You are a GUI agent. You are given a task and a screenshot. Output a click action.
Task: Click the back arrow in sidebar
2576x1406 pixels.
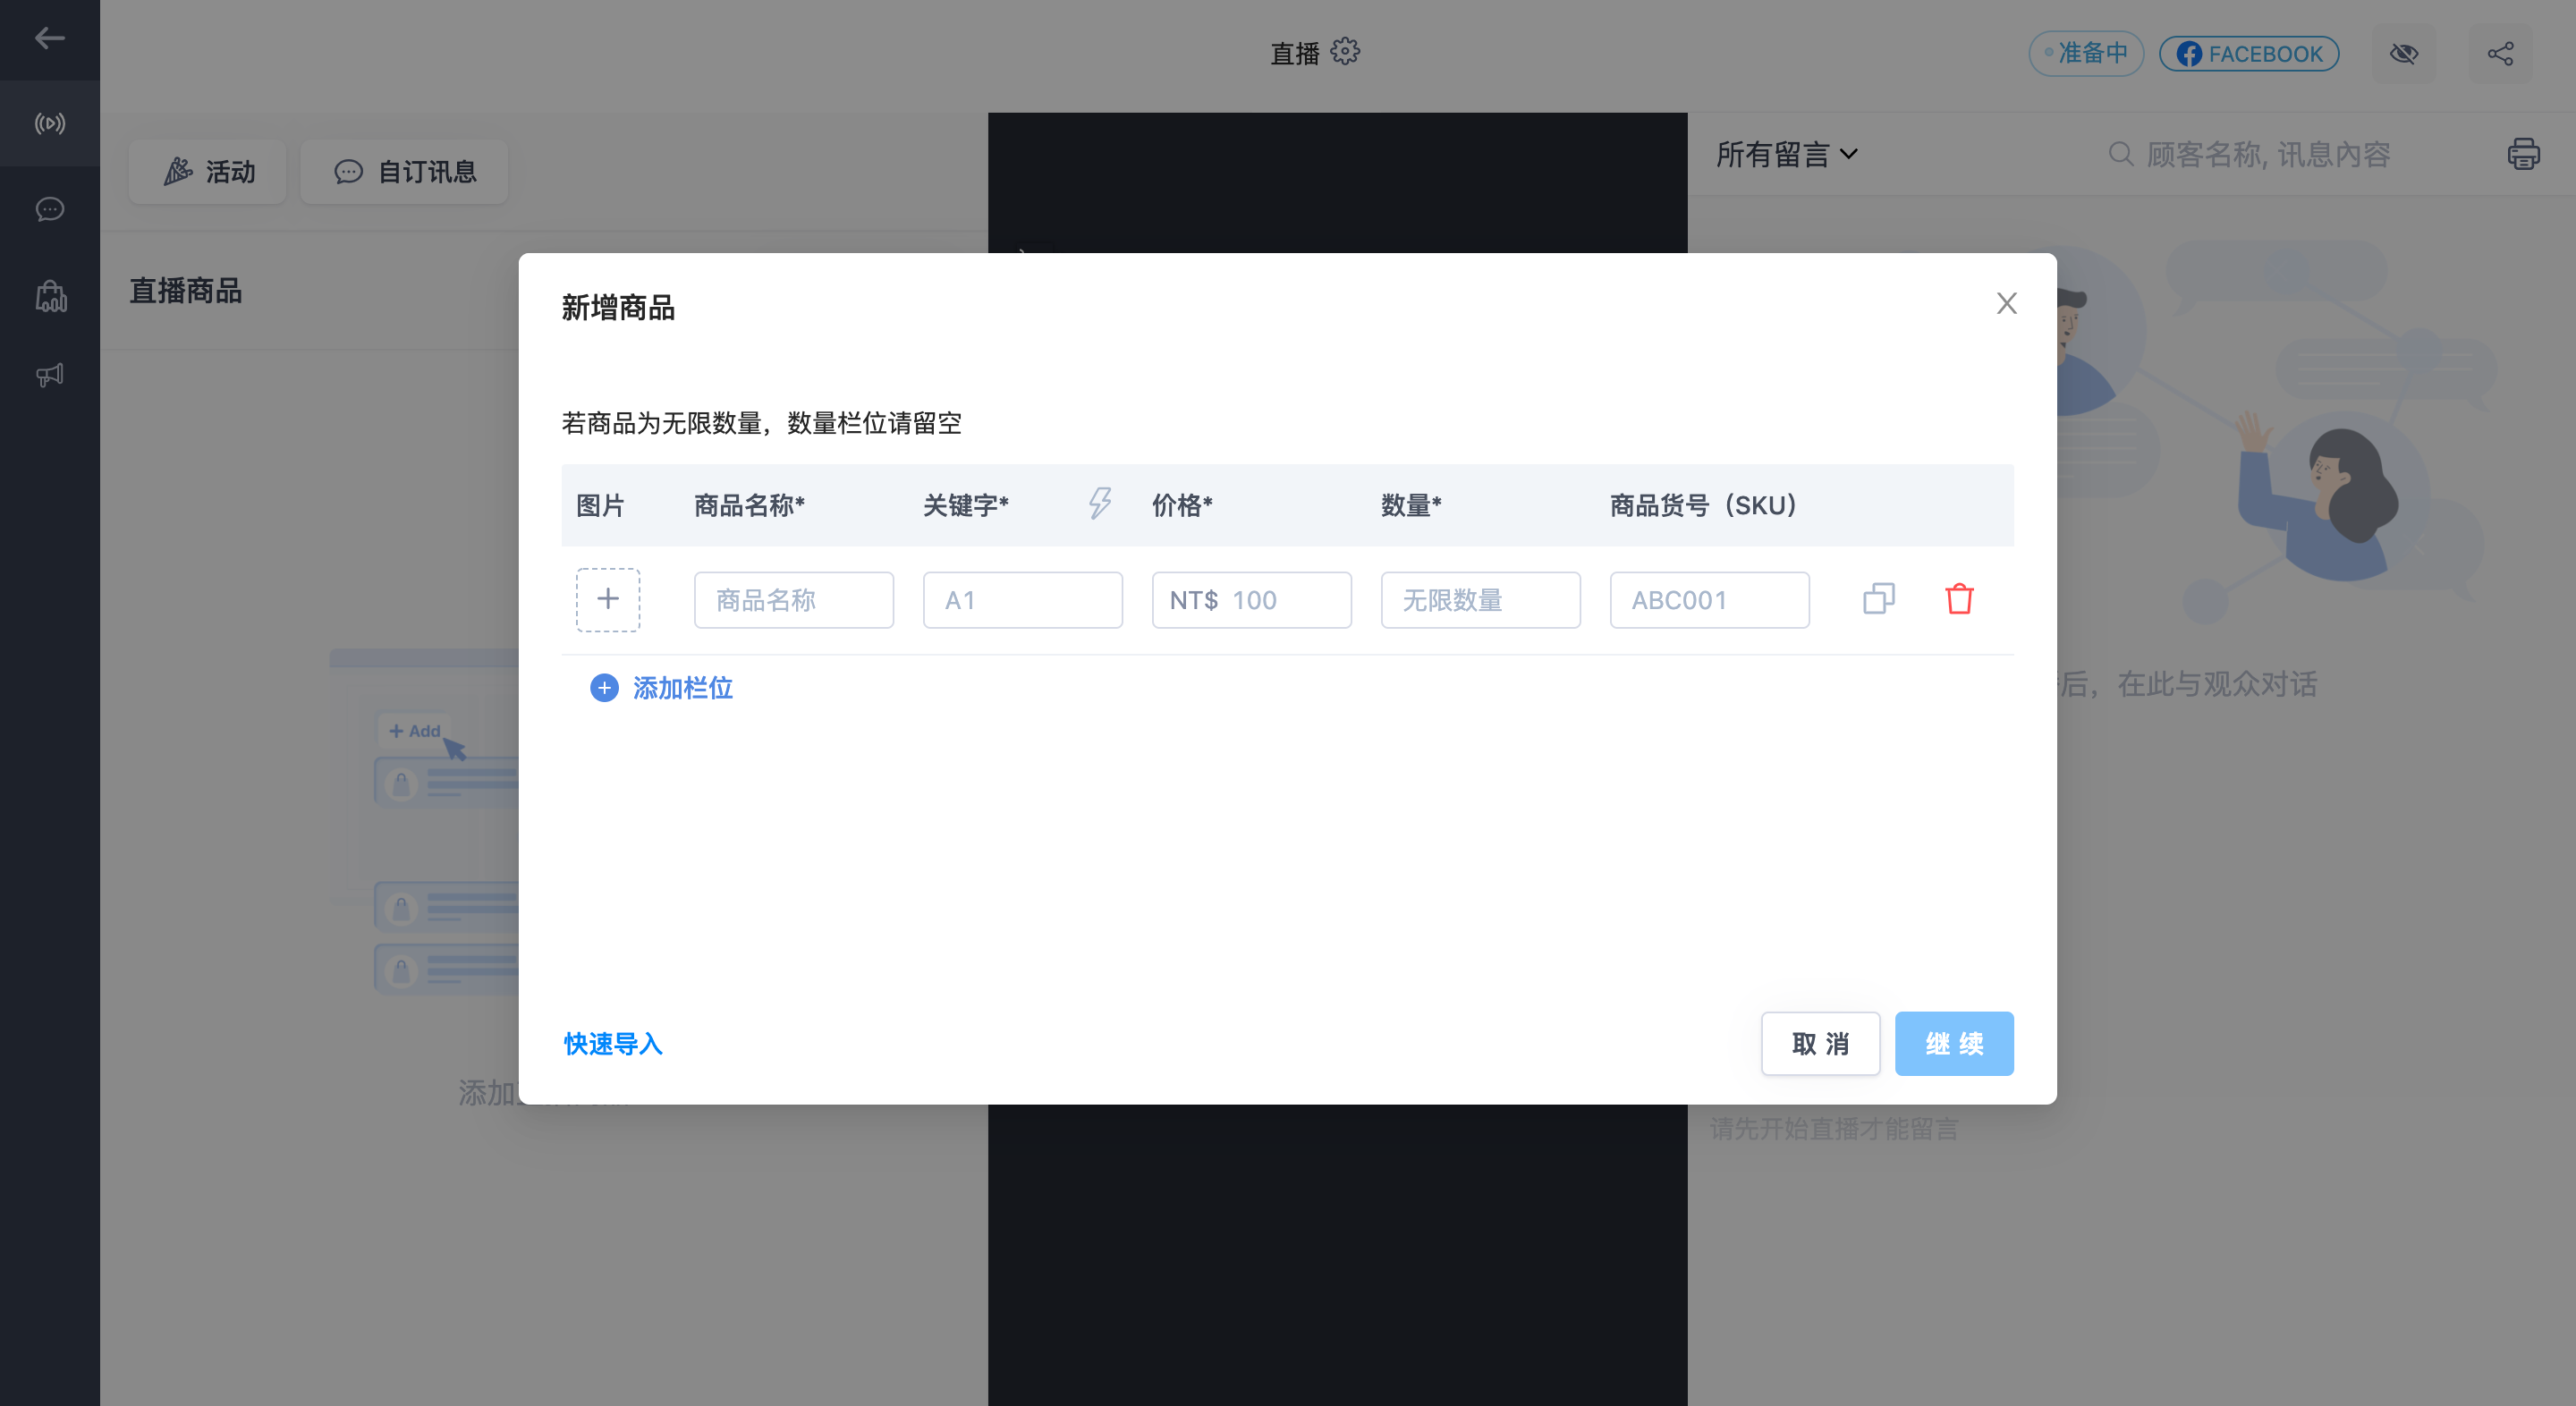(49, 39)
